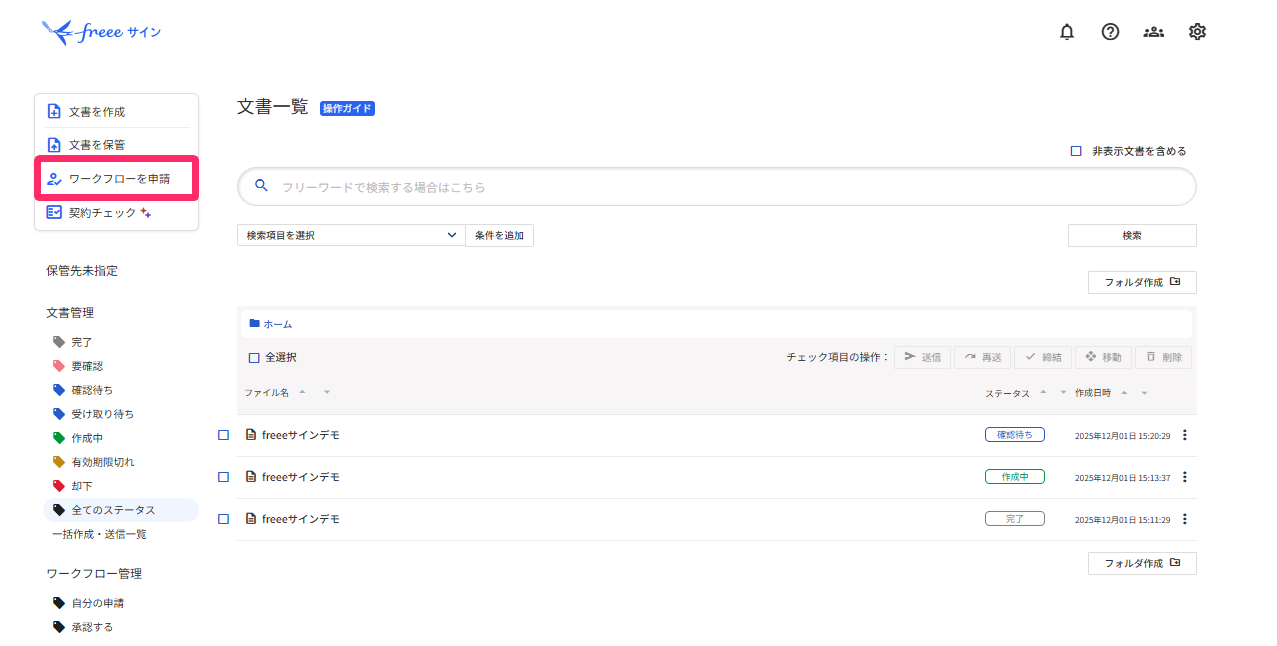
Task: Click the 完了 status badge in the list
Action: [x=1015, y=519]
